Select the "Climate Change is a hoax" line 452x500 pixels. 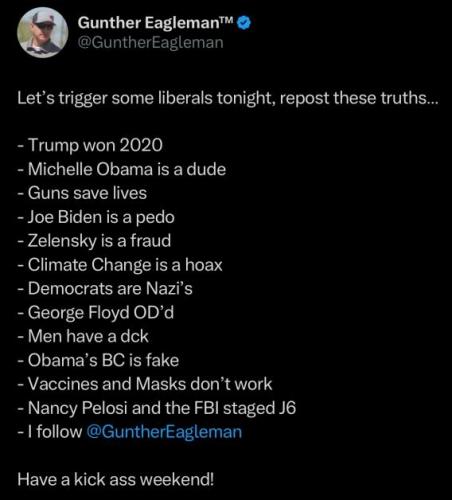click(x=120, y=265)
